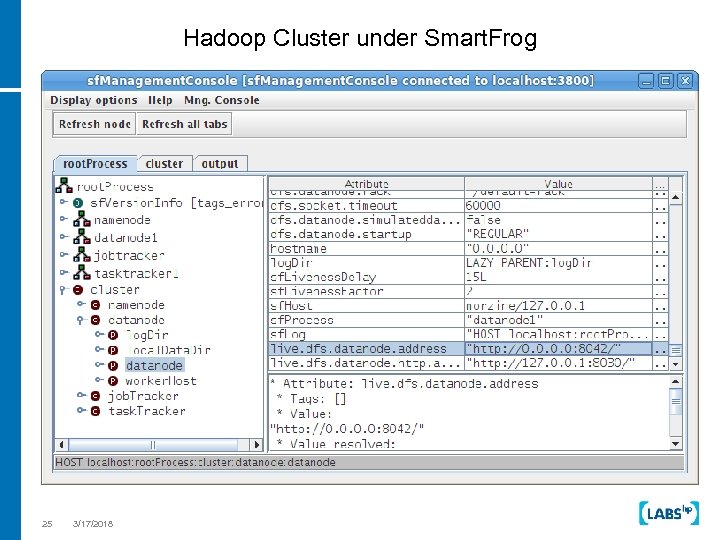The height and width of the screenshot is (540, 720).
Task: Click the Refresh all tabs button
Action: 185,124
